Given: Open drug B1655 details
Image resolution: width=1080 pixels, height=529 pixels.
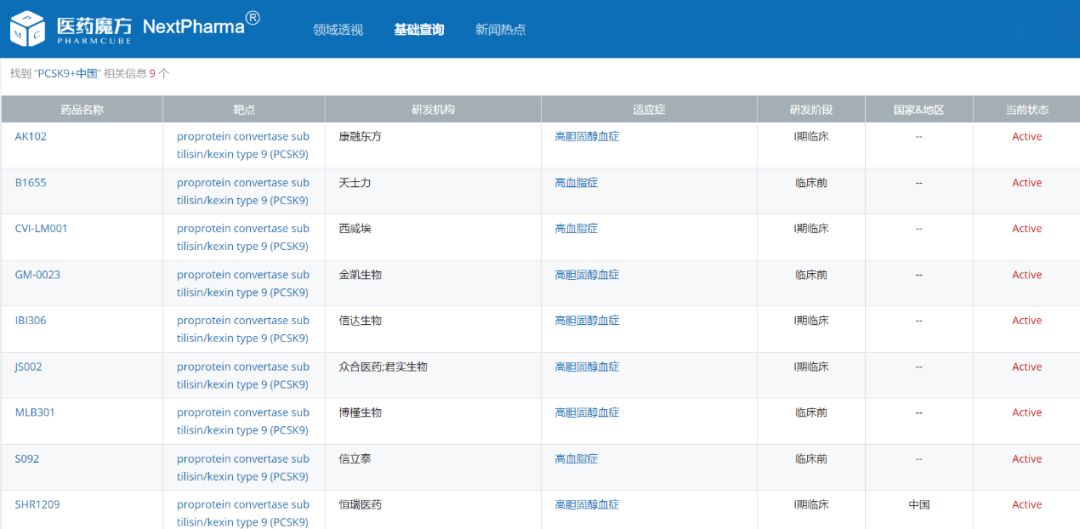Looking at the screenshot, I should [x=30, y=183].
